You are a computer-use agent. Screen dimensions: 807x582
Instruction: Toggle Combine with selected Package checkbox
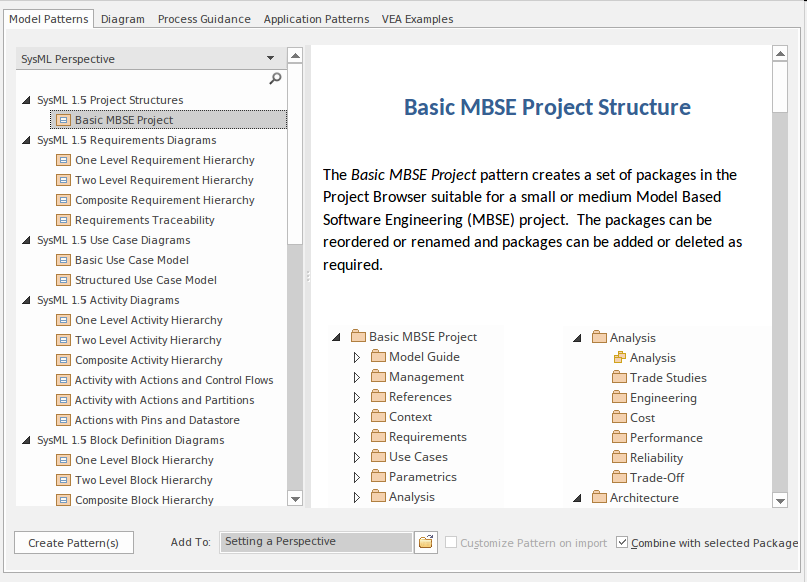[x=622, y=543]
